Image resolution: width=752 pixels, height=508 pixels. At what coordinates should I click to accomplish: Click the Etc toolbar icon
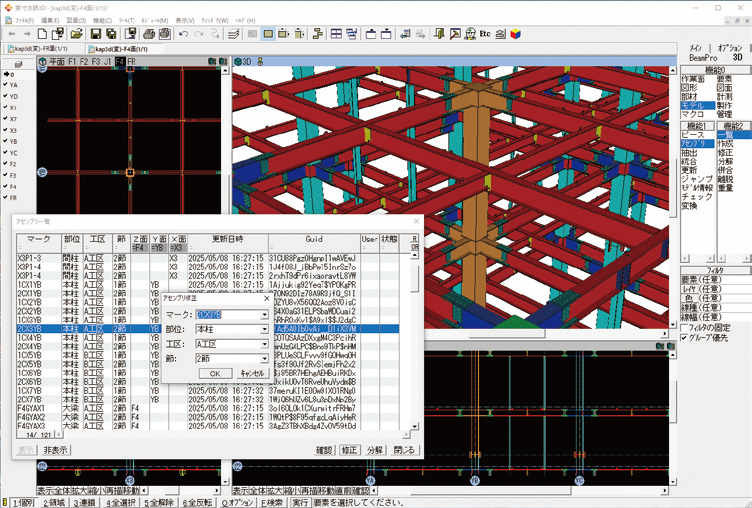pyautogui.click(x=486, y=34)
